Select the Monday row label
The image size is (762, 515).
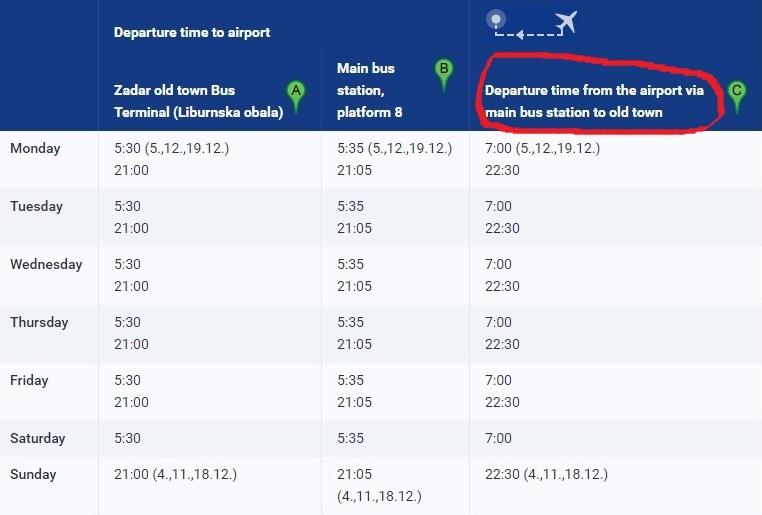(x=35, y=148)
